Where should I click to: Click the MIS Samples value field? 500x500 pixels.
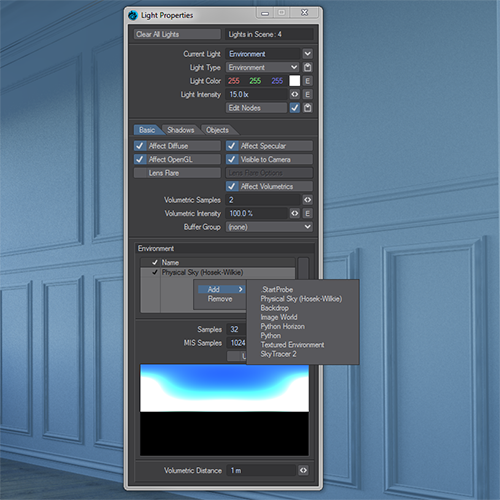pyautogui.click(x=237, y=343)
